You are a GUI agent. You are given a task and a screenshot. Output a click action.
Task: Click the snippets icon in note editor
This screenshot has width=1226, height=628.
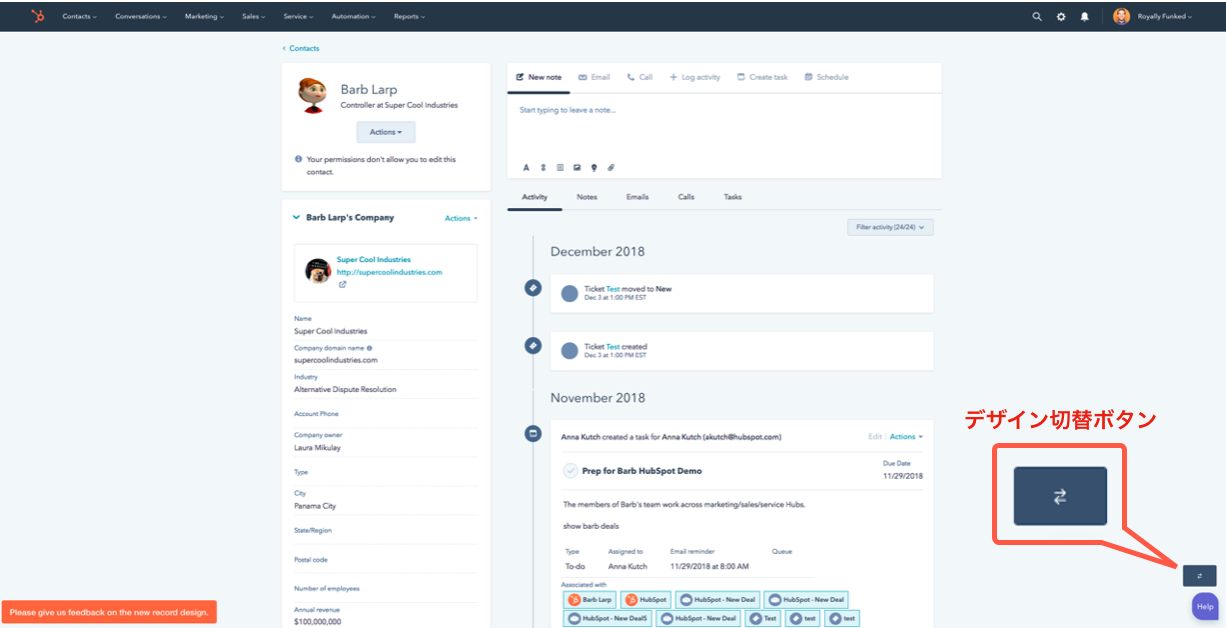[x=560, y=167]
